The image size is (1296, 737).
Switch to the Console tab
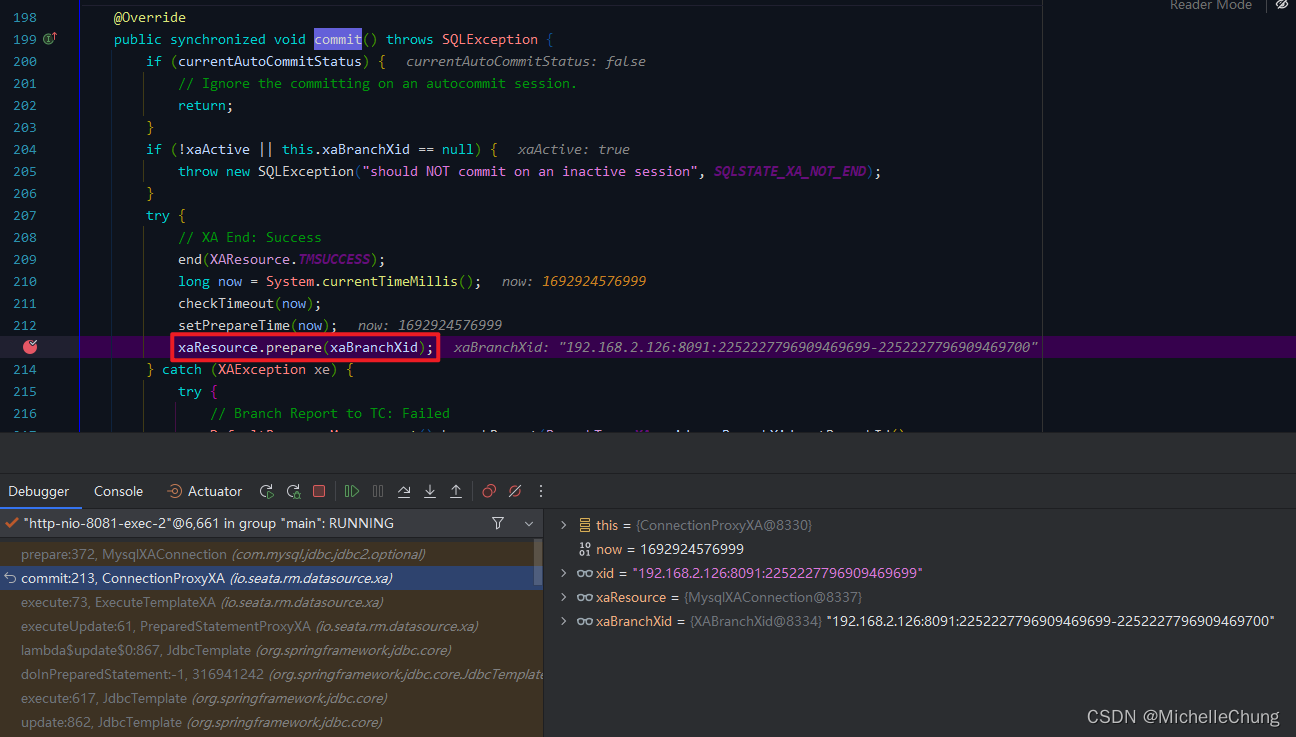pos(118,491)
